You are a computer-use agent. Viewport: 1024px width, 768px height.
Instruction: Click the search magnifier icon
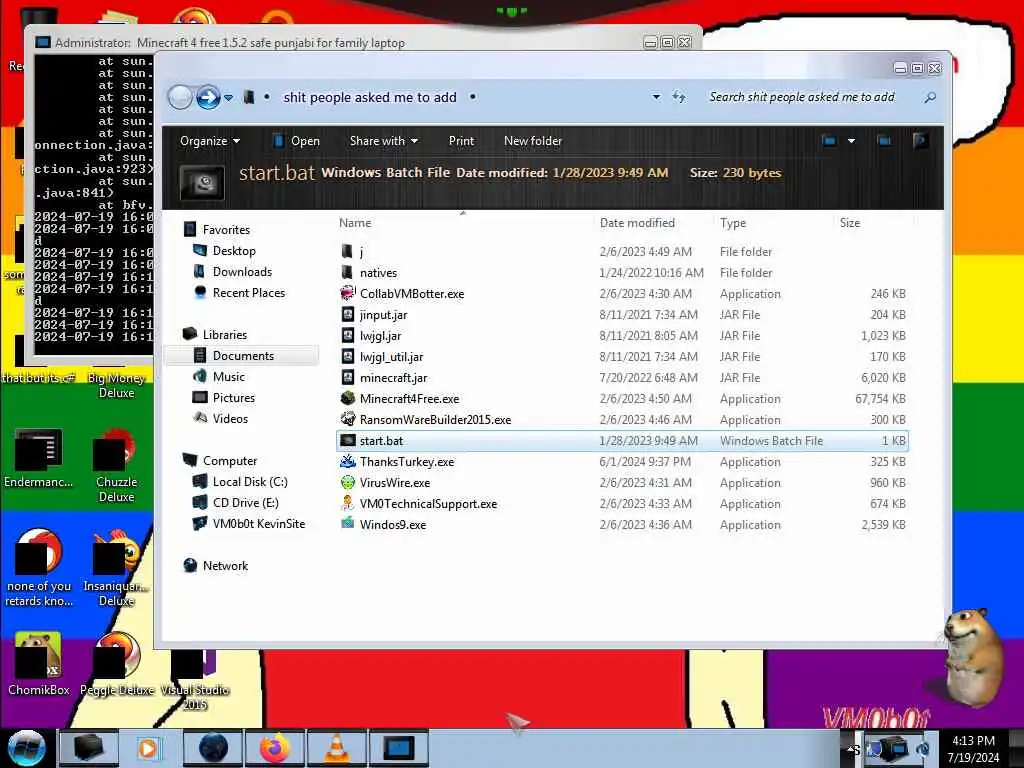(x=930, y=97)
